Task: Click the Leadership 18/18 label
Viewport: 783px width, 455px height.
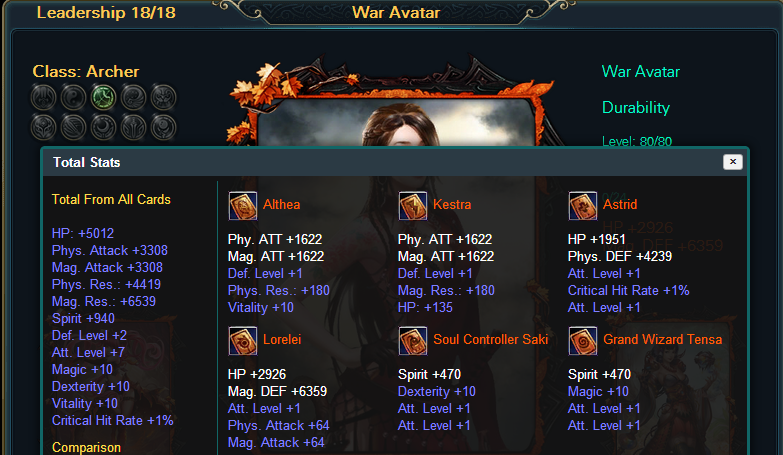Action: coord(106,12)
